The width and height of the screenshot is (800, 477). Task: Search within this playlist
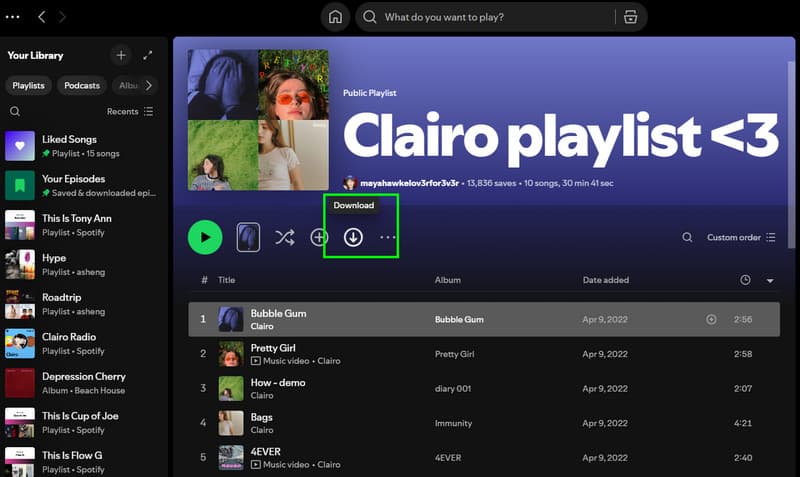tap(687, 237)
